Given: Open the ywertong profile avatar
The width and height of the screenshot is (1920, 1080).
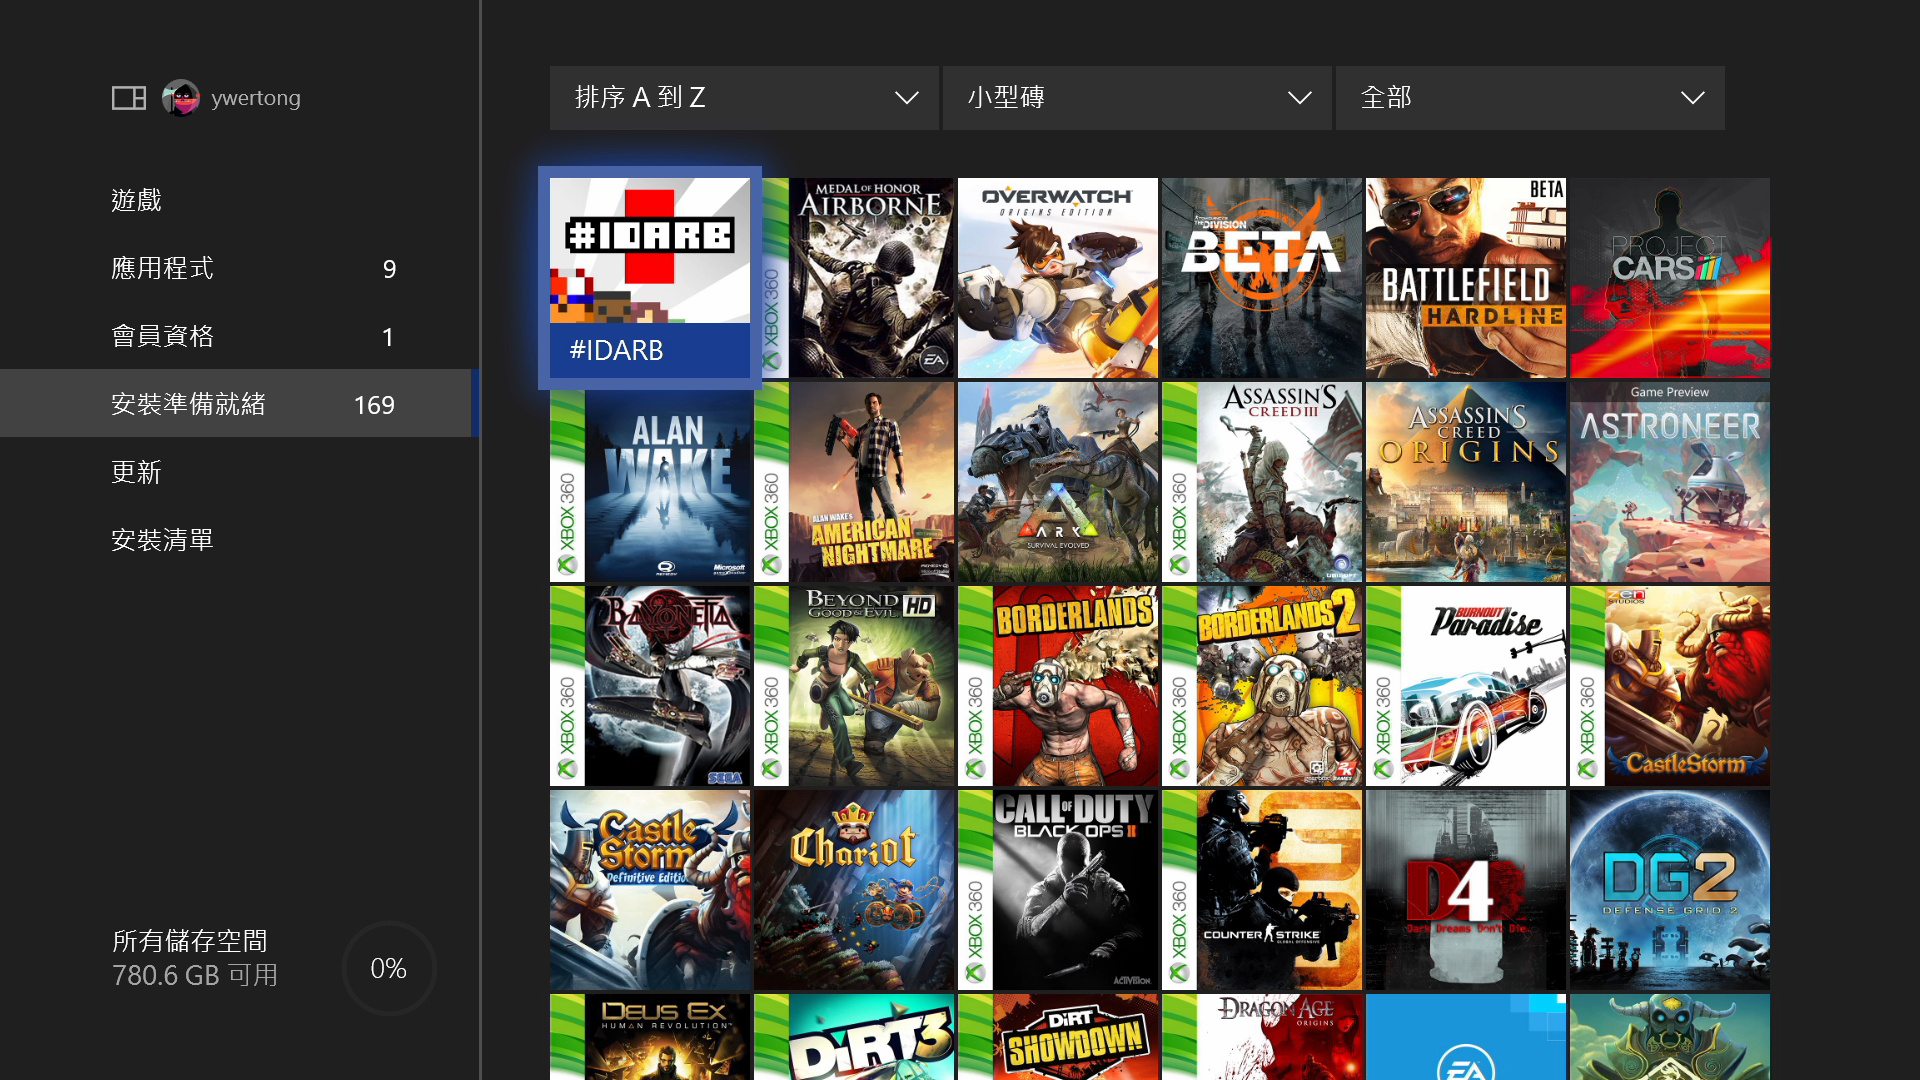Looking at the screenshot, I should (x=182, y=97).
